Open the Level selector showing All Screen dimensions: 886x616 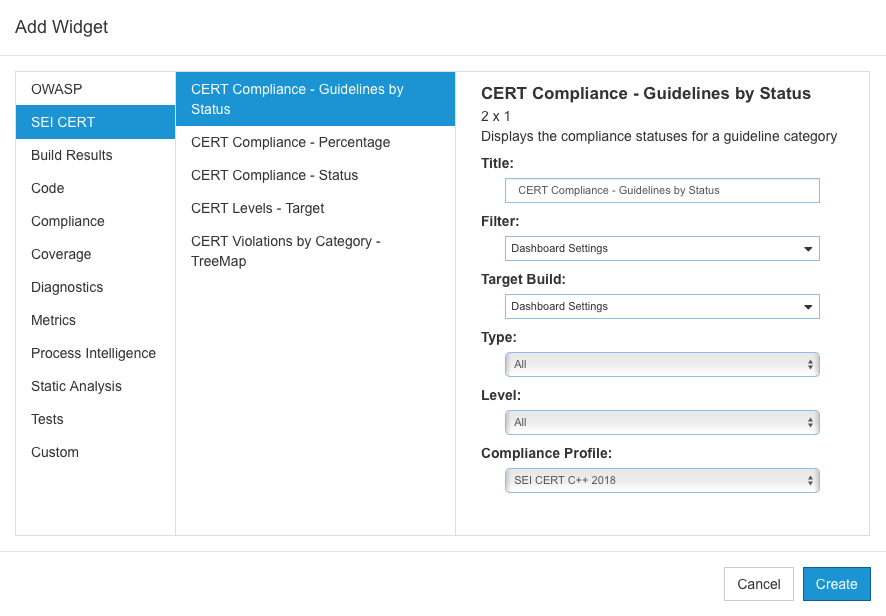pyautogui.click(x=662, y=422)
